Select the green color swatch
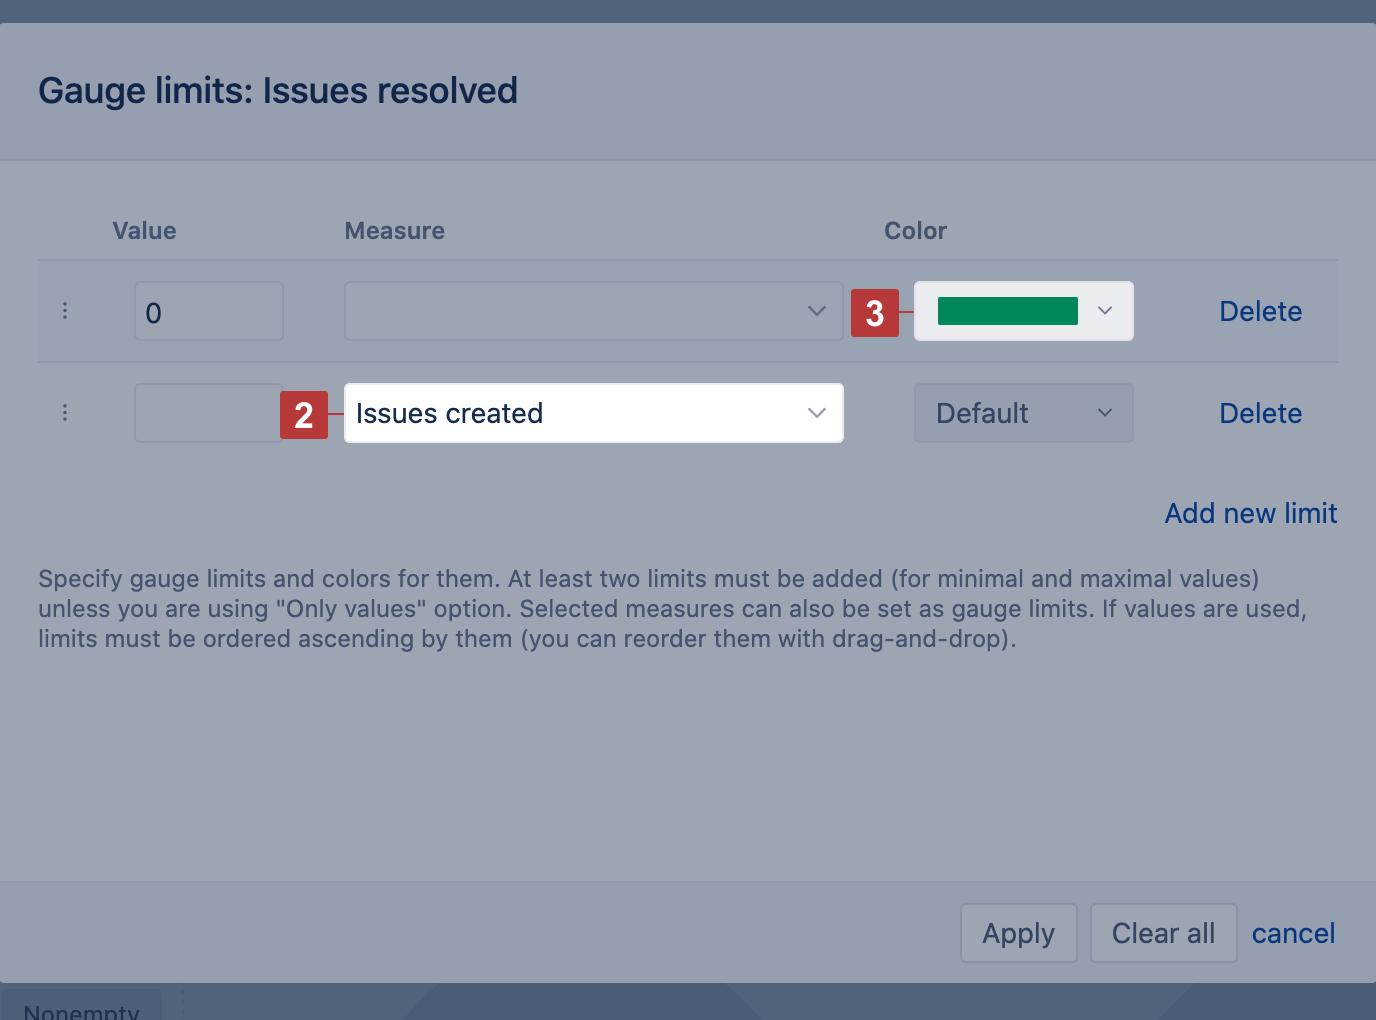Screen dimensions: 1376x1020 pyautogui.click(x=1007, y=311)
